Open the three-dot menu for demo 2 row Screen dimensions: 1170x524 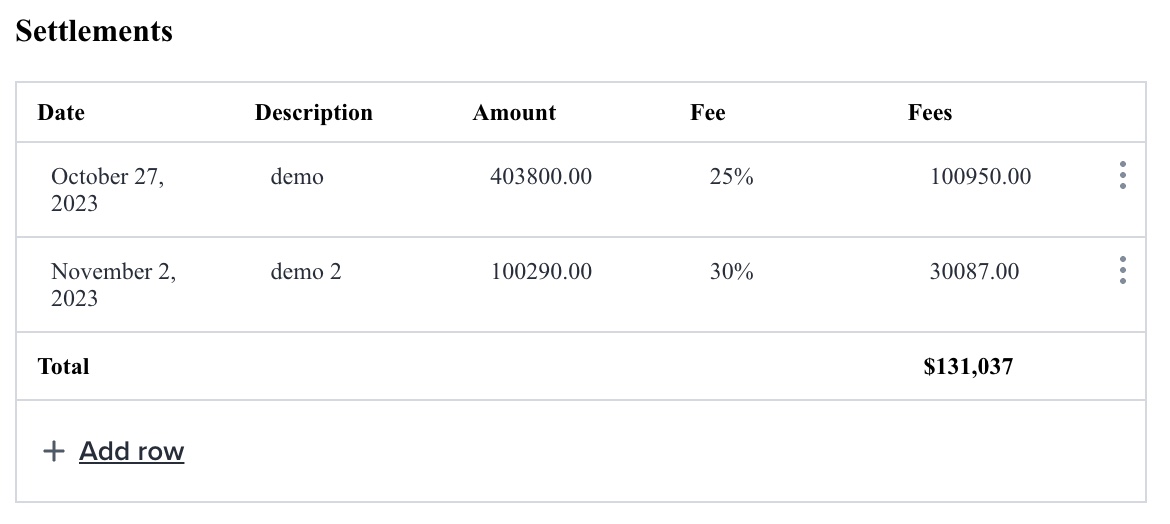pos(1122,270)
